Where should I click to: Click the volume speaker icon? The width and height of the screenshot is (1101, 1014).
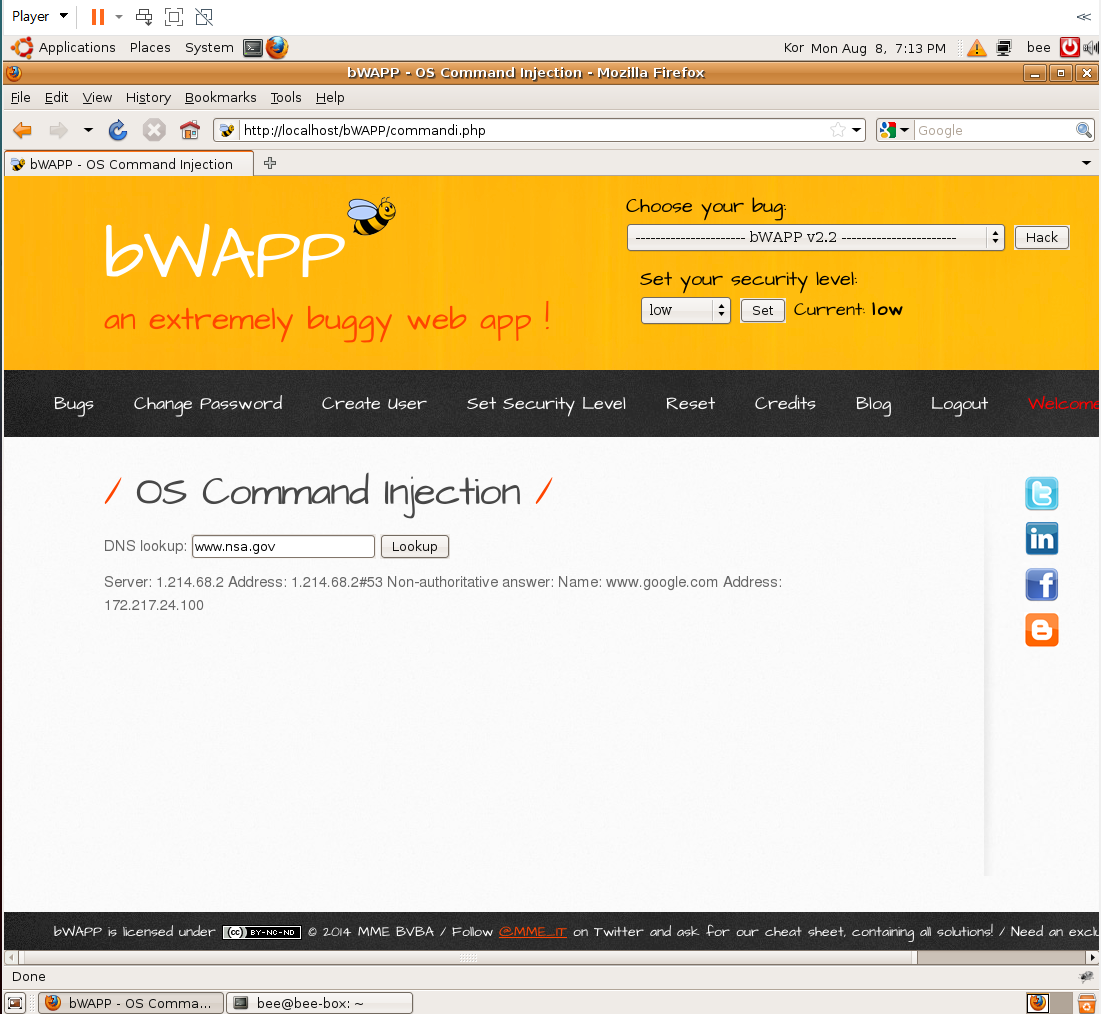(x=1090, y=47)
